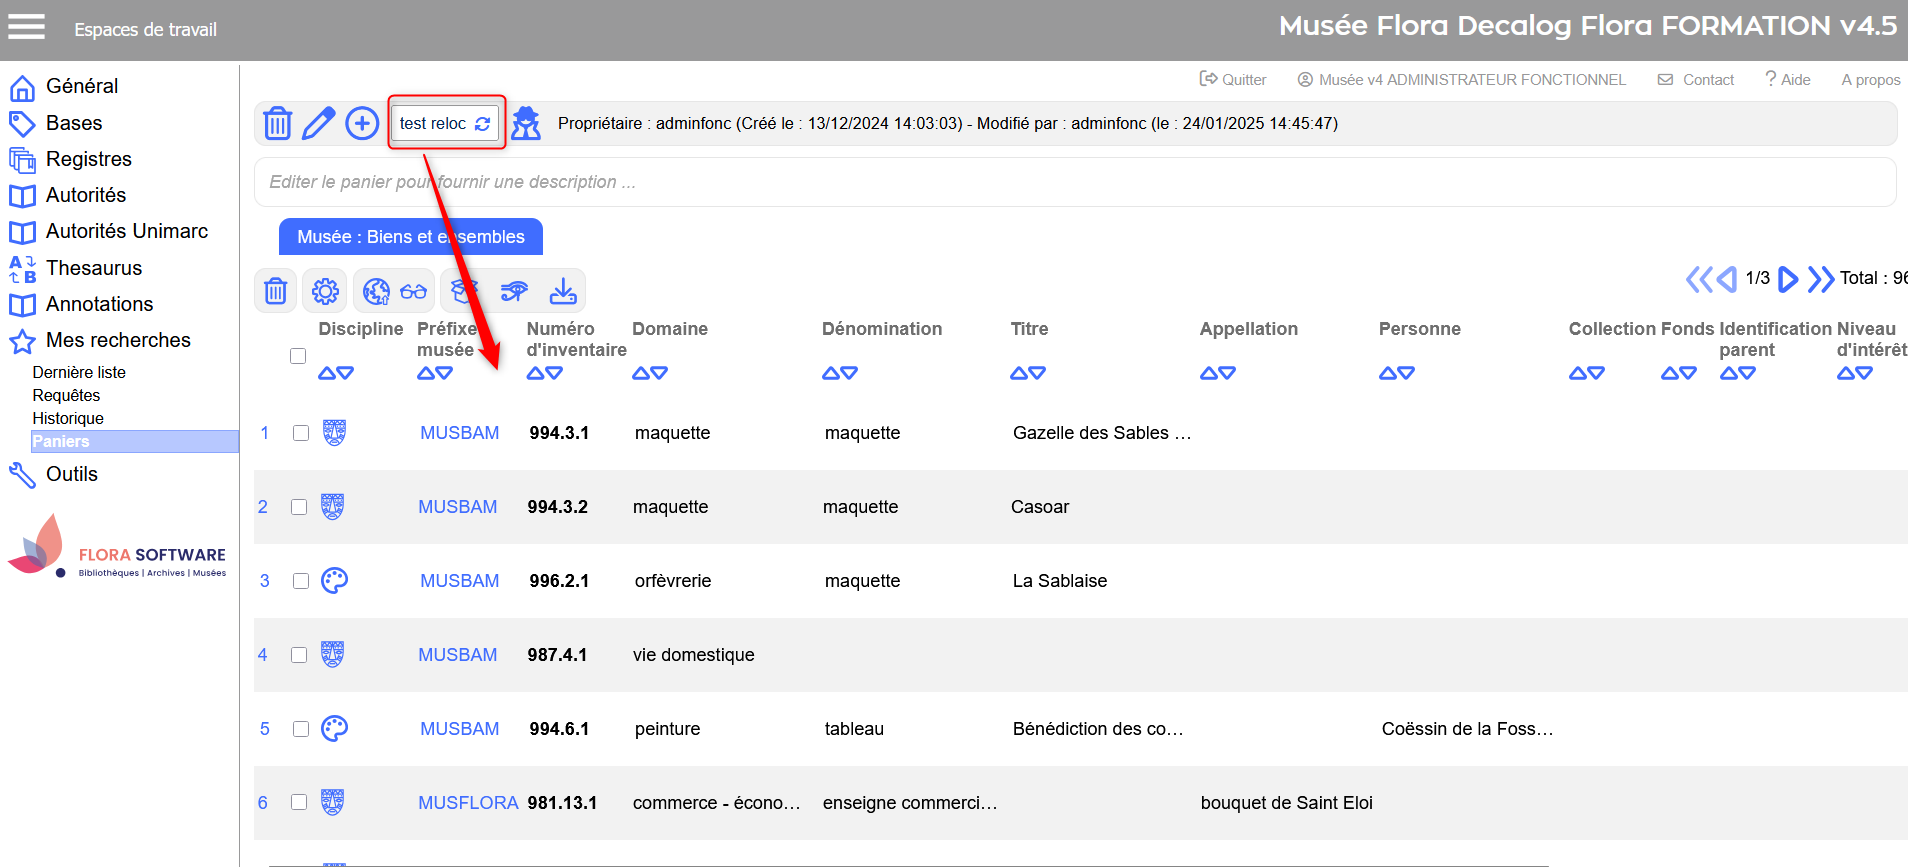Click the glasses view icon
This screenshot has height=867, width=1908.
point(413,291)
